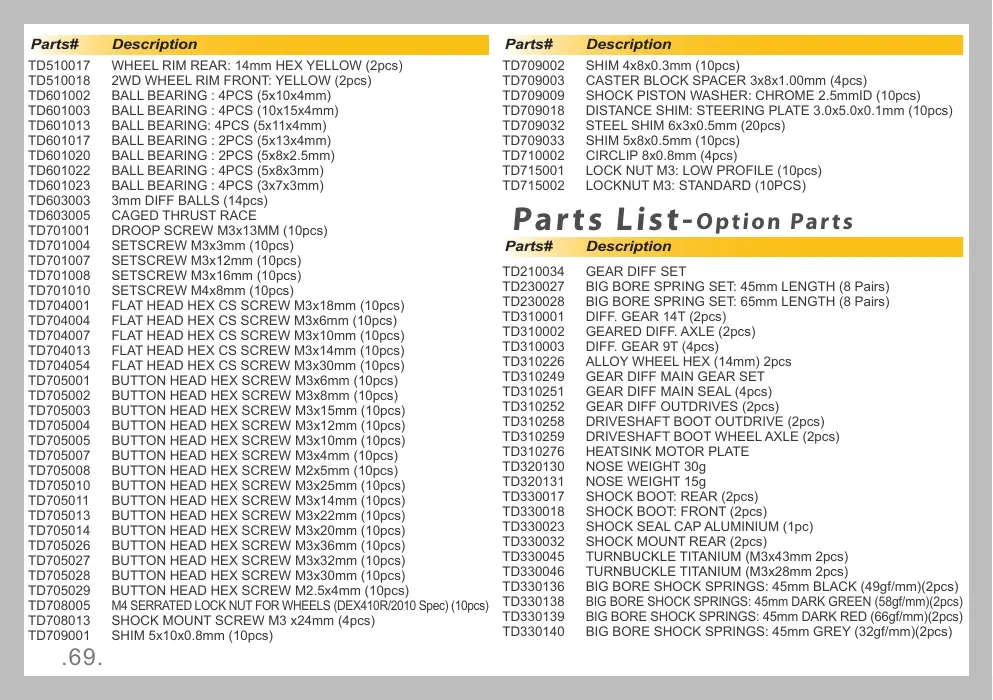Select the text '2WD WHEEL RIM FRONT: YELLOW (2pcs)'
The image size is (993, 700).
coord(241,80)
